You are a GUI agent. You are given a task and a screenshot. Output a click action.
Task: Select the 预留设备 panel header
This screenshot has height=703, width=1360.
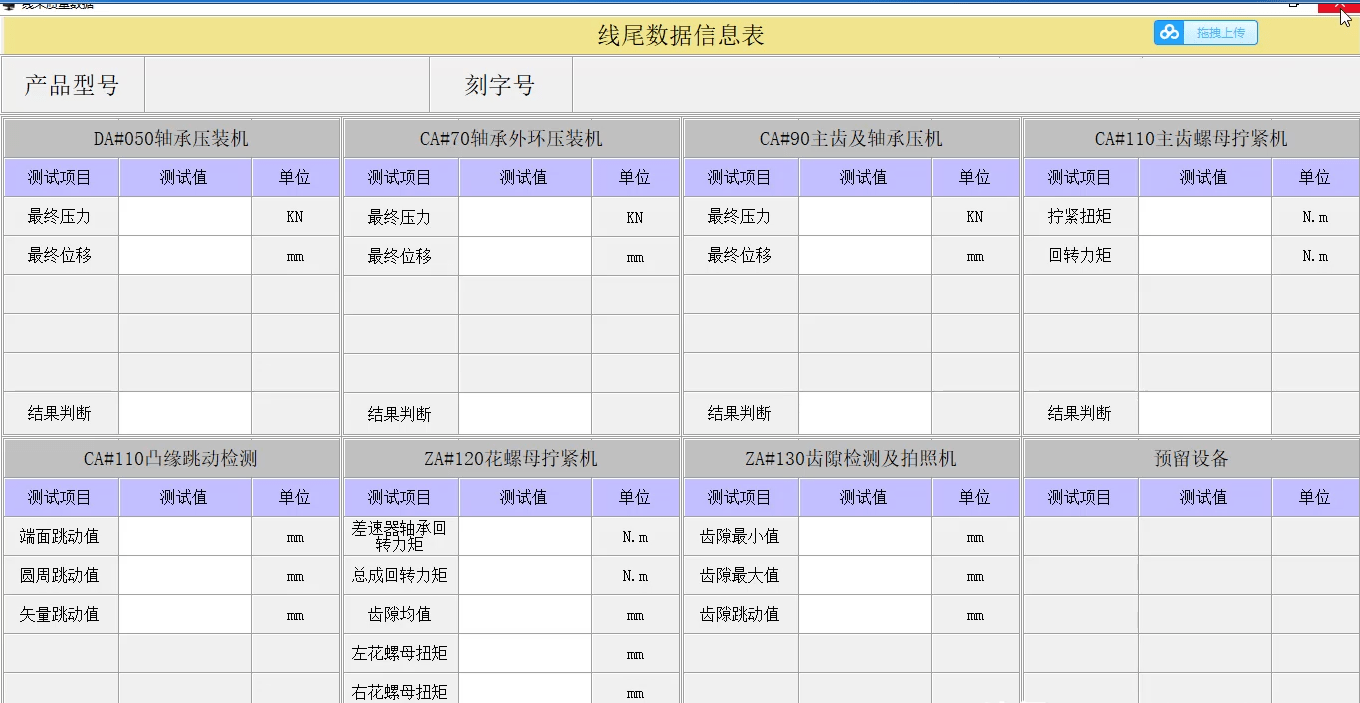(x=1191, y=459)
